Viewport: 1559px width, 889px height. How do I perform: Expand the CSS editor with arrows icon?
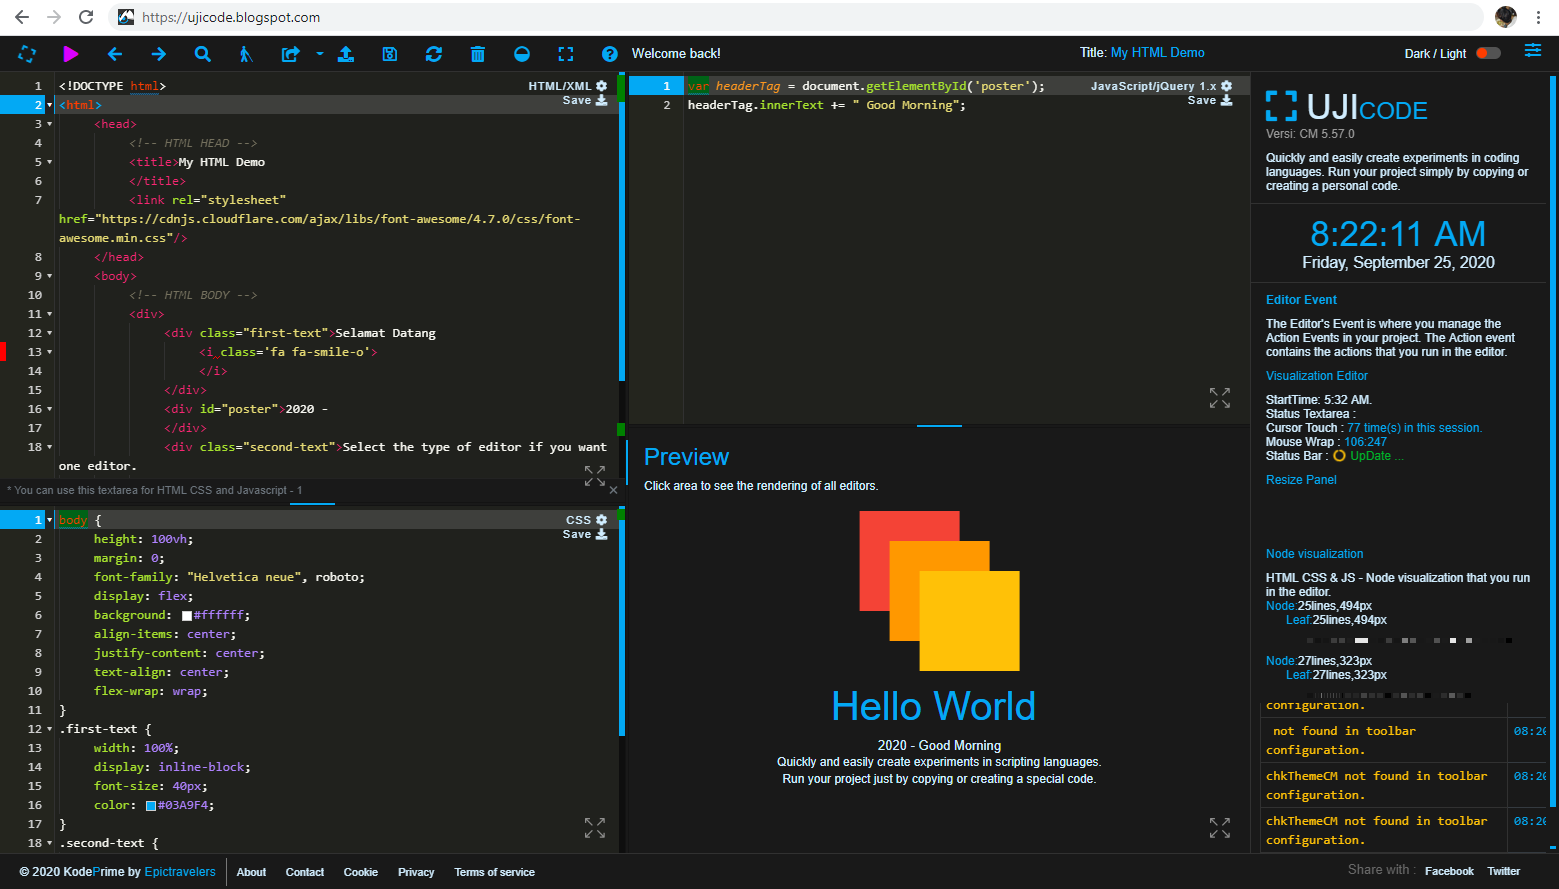click(595, 828)
